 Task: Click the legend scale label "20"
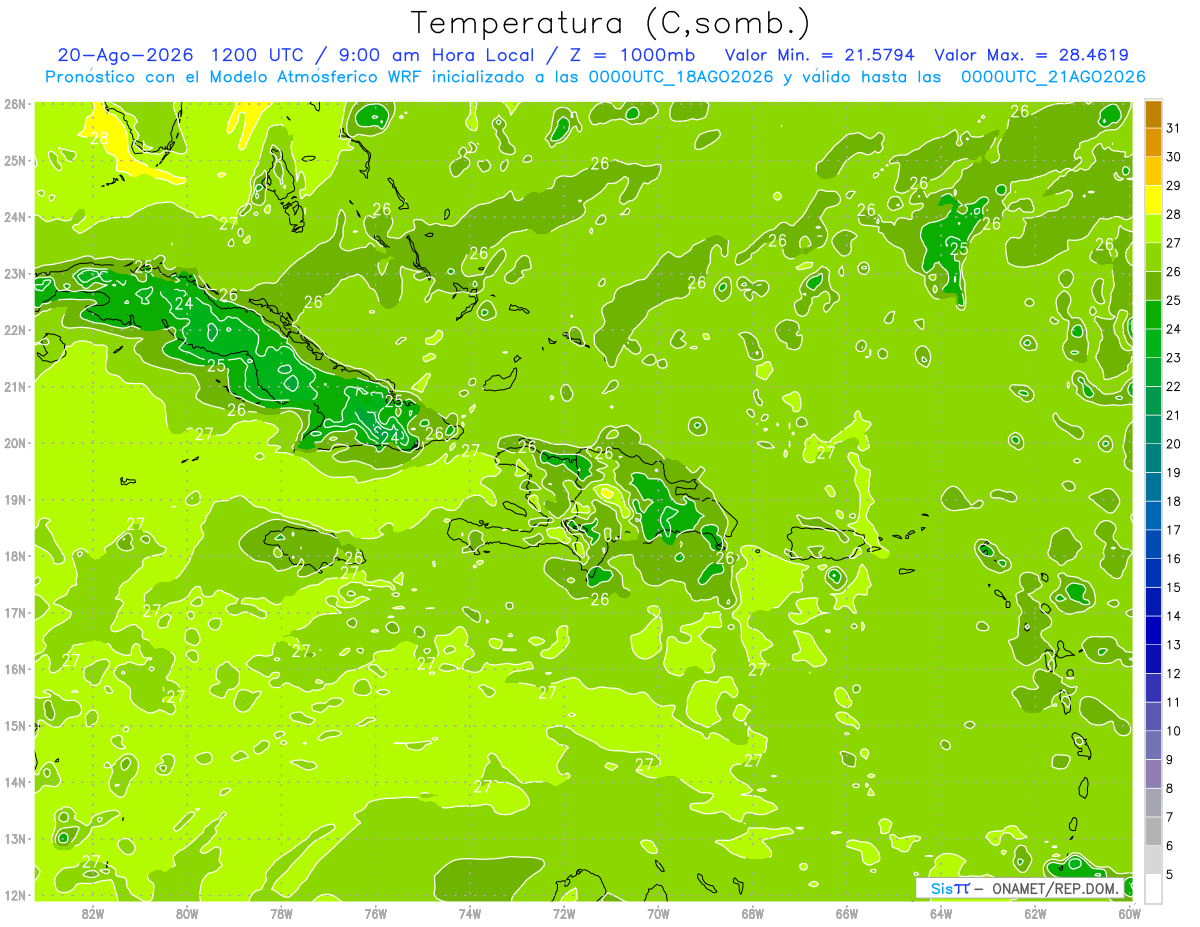1174,444
